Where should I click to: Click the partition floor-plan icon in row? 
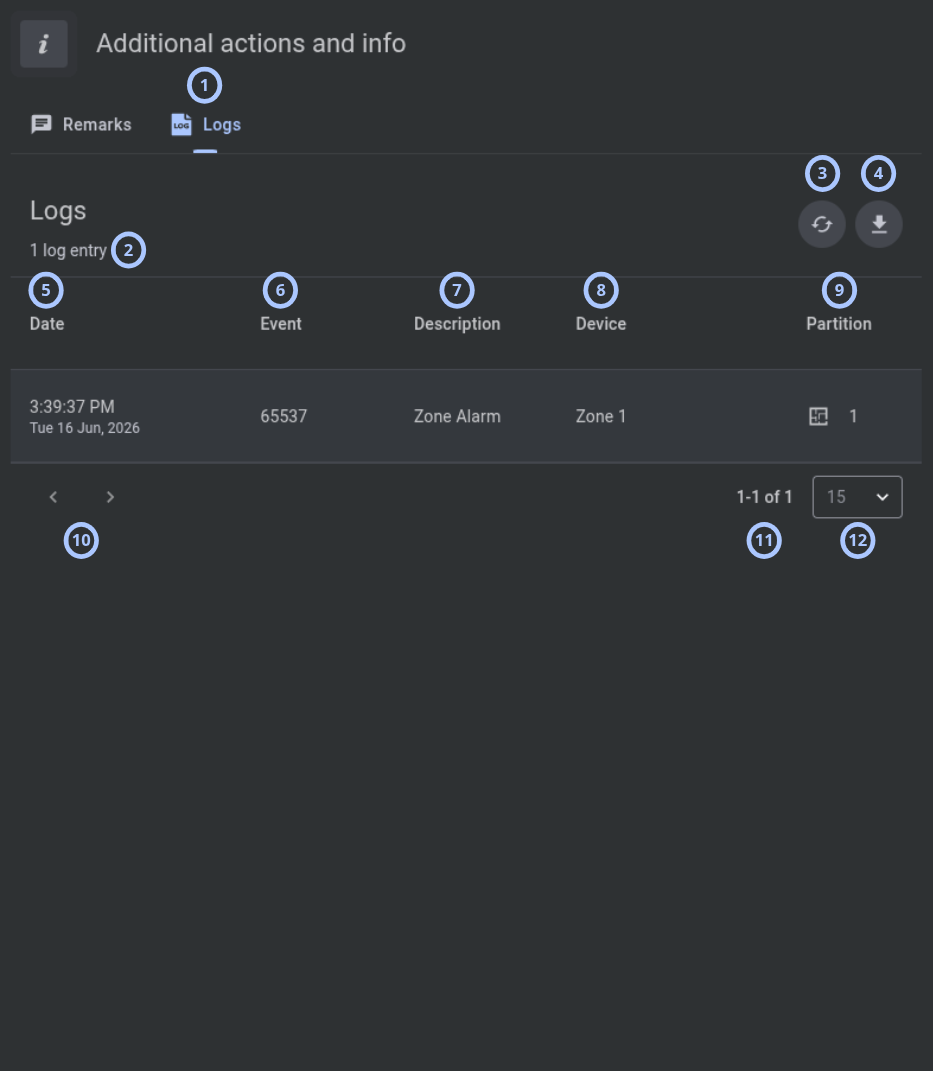(x=818, y=416)
